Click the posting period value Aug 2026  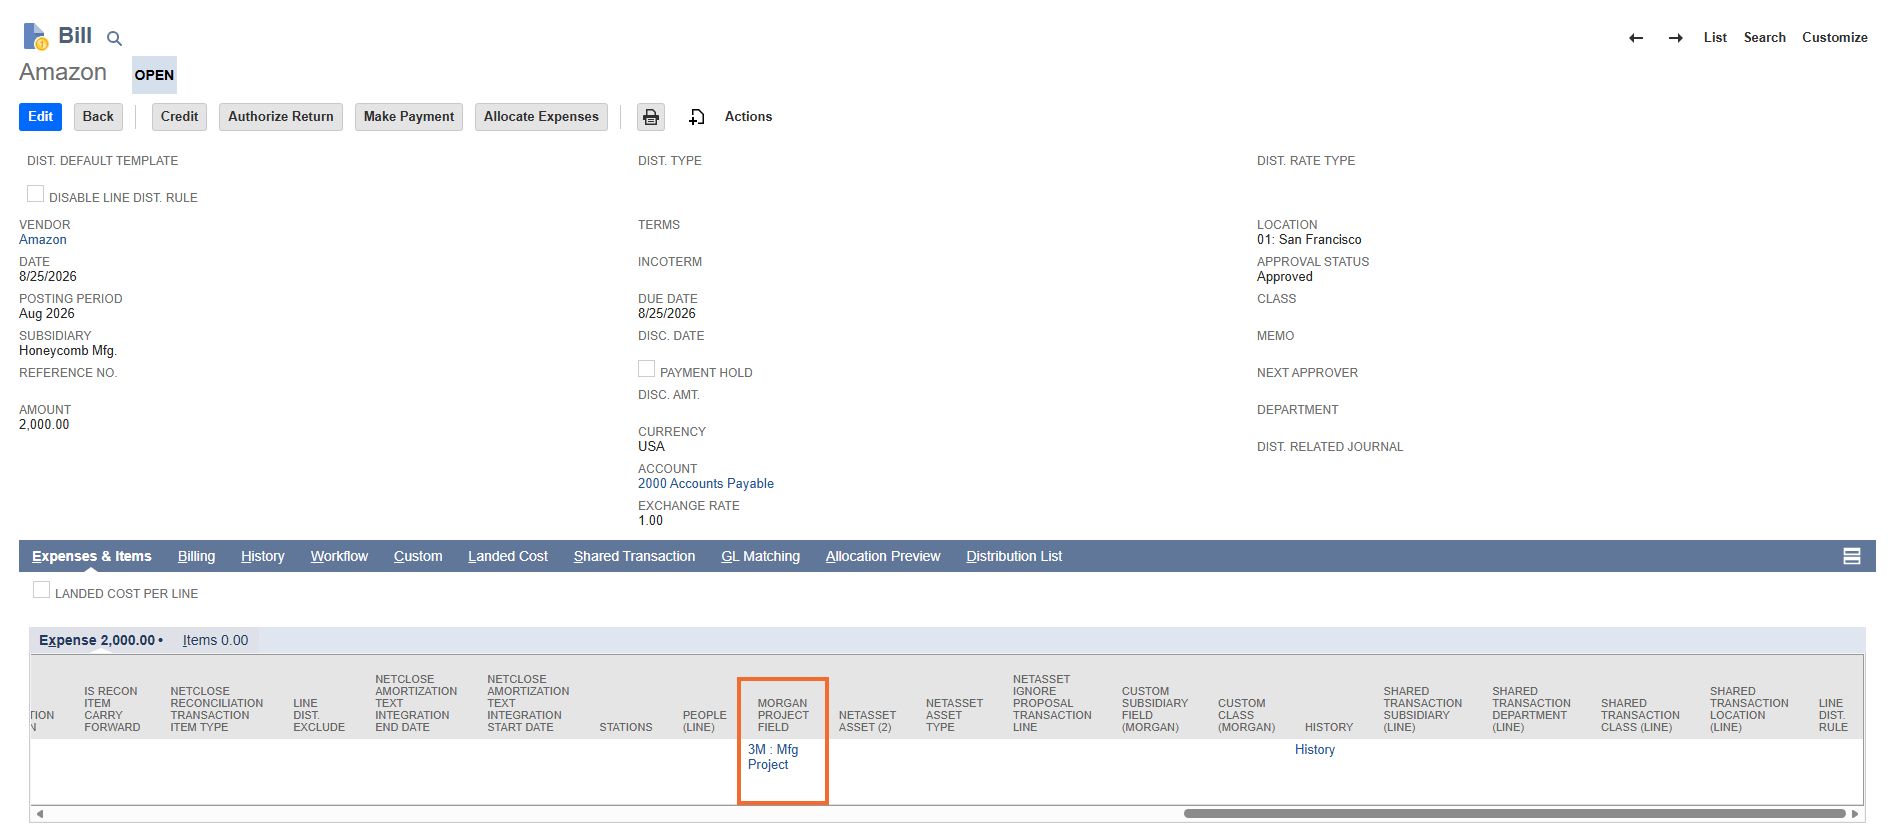(x=47, y=314)
